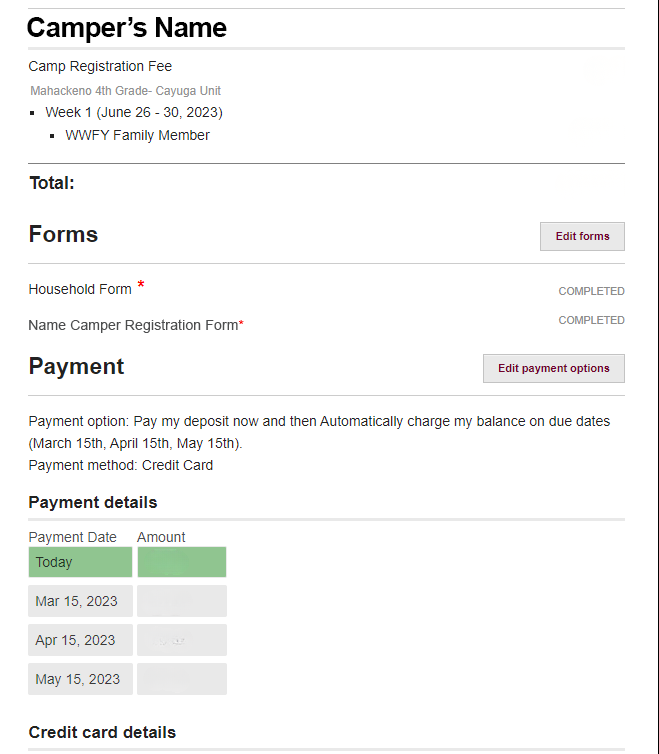This screenshot has width=659, height=754.
Task: Select the Mar 15, 2023 payment date
Action: (x=80, y=601)
